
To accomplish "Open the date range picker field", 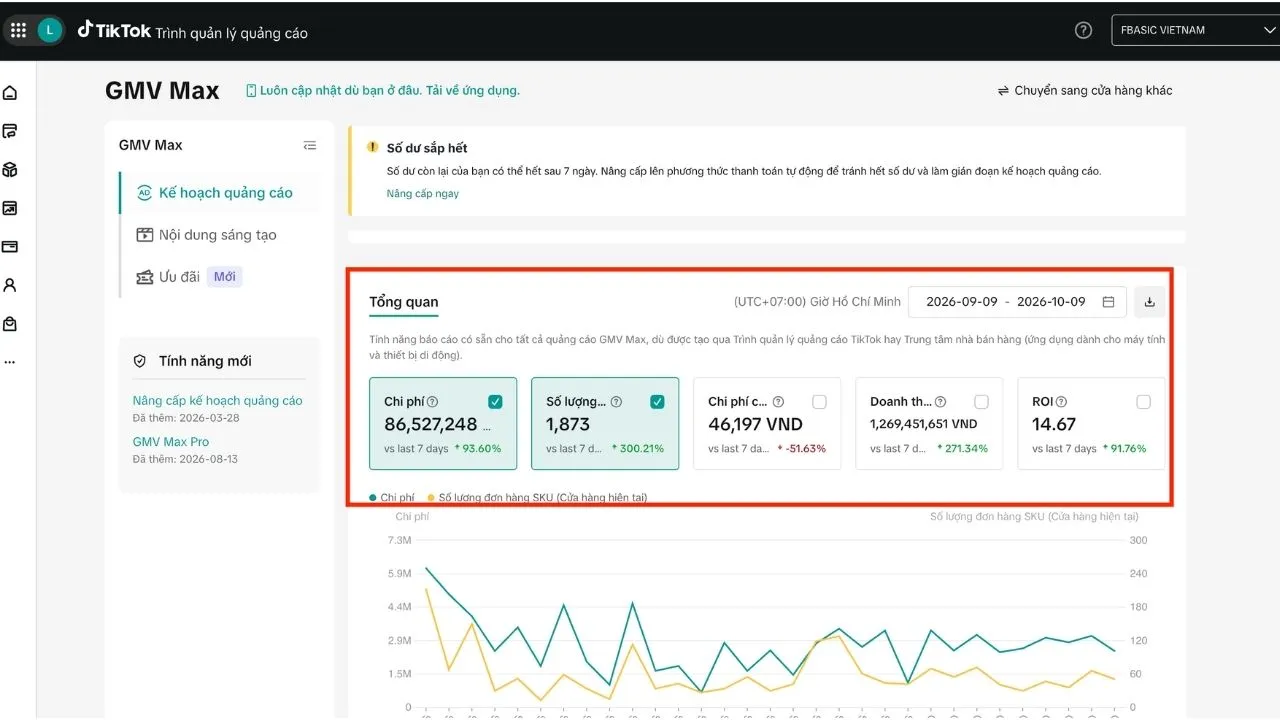I will (x=1017, y=302).
